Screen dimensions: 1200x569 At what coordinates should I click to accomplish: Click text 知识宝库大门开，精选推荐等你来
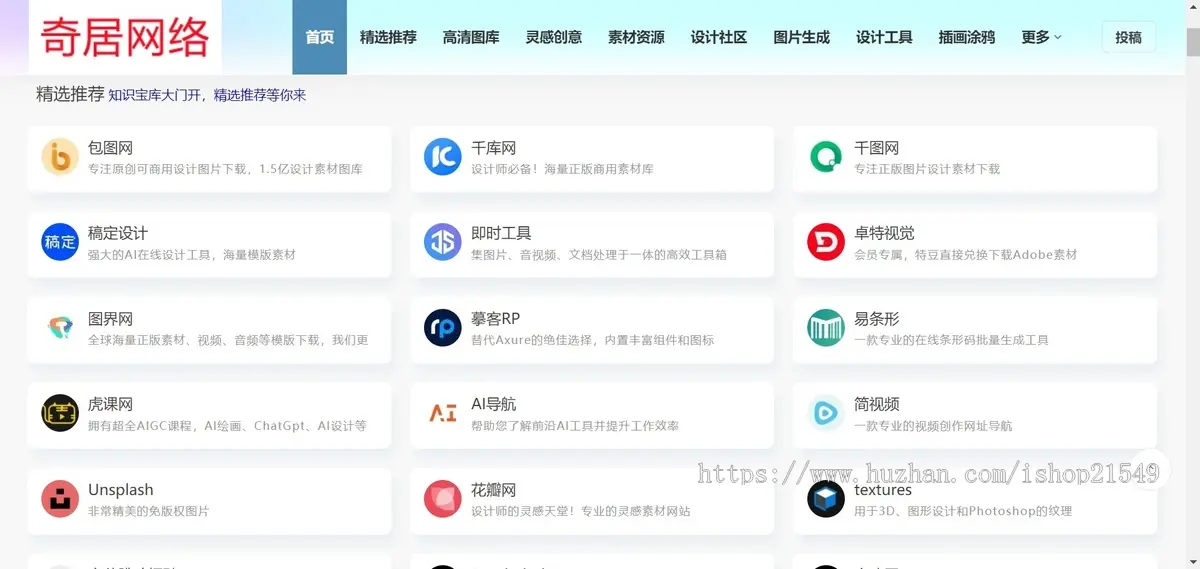[207, 96]
